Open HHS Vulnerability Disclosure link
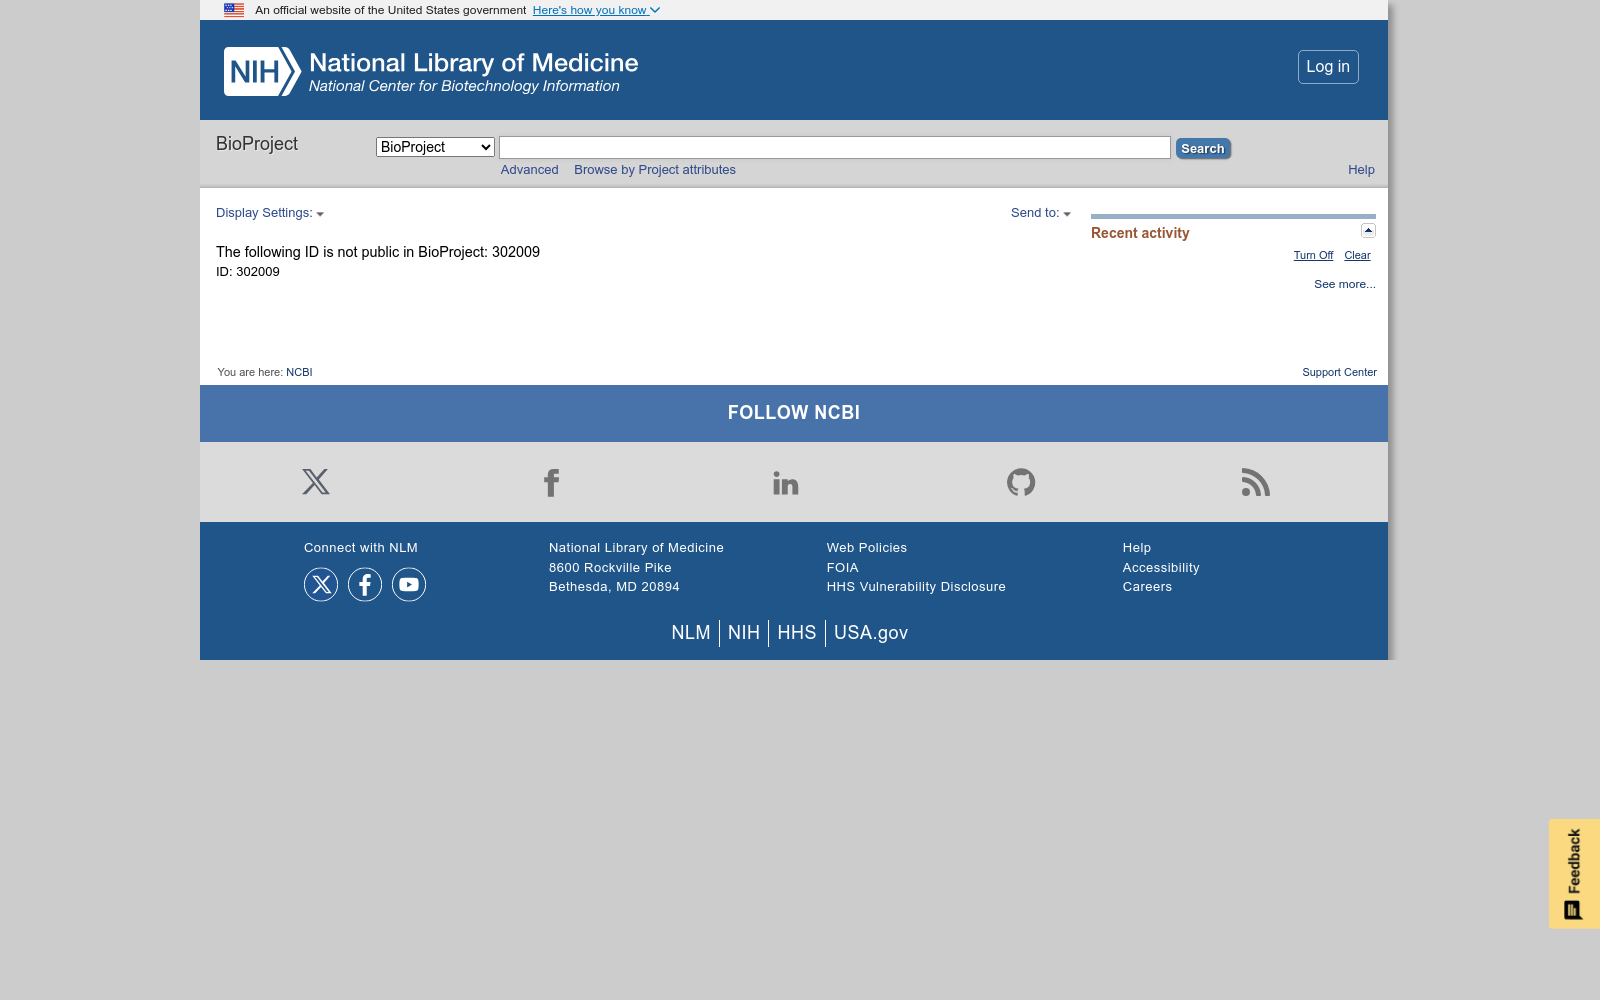Screen dimensions: 1600x1000 pyautogui.click(x=916, y=587)
